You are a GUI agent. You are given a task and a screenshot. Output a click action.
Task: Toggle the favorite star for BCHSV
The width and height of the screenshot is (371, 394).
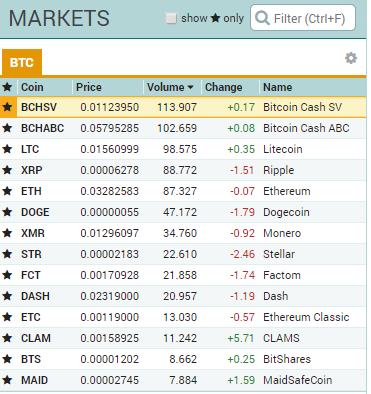point(8,107)
